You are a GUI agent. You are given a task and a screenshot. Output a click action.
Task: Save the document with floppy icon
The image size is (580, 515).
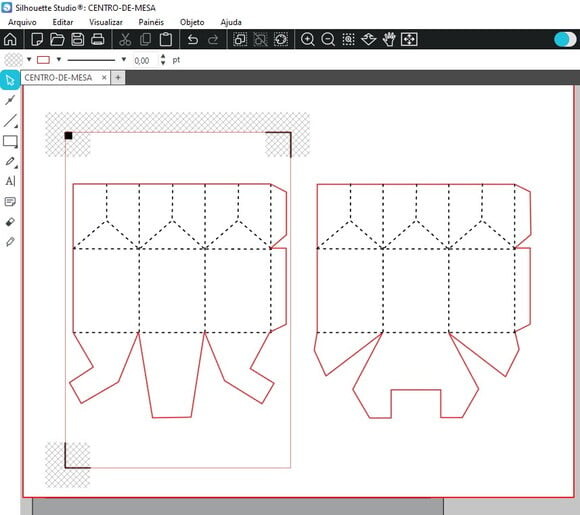coord(77,39)
